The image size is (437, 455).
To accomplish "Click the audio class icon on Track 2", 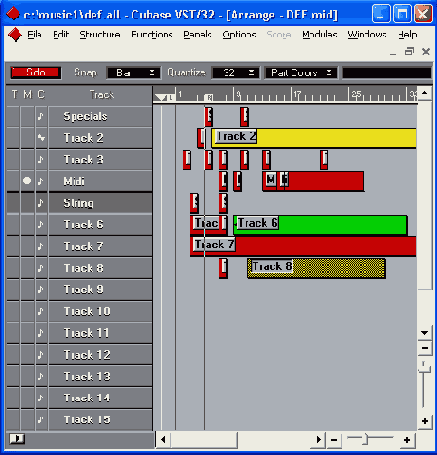I will click(41, 138).
